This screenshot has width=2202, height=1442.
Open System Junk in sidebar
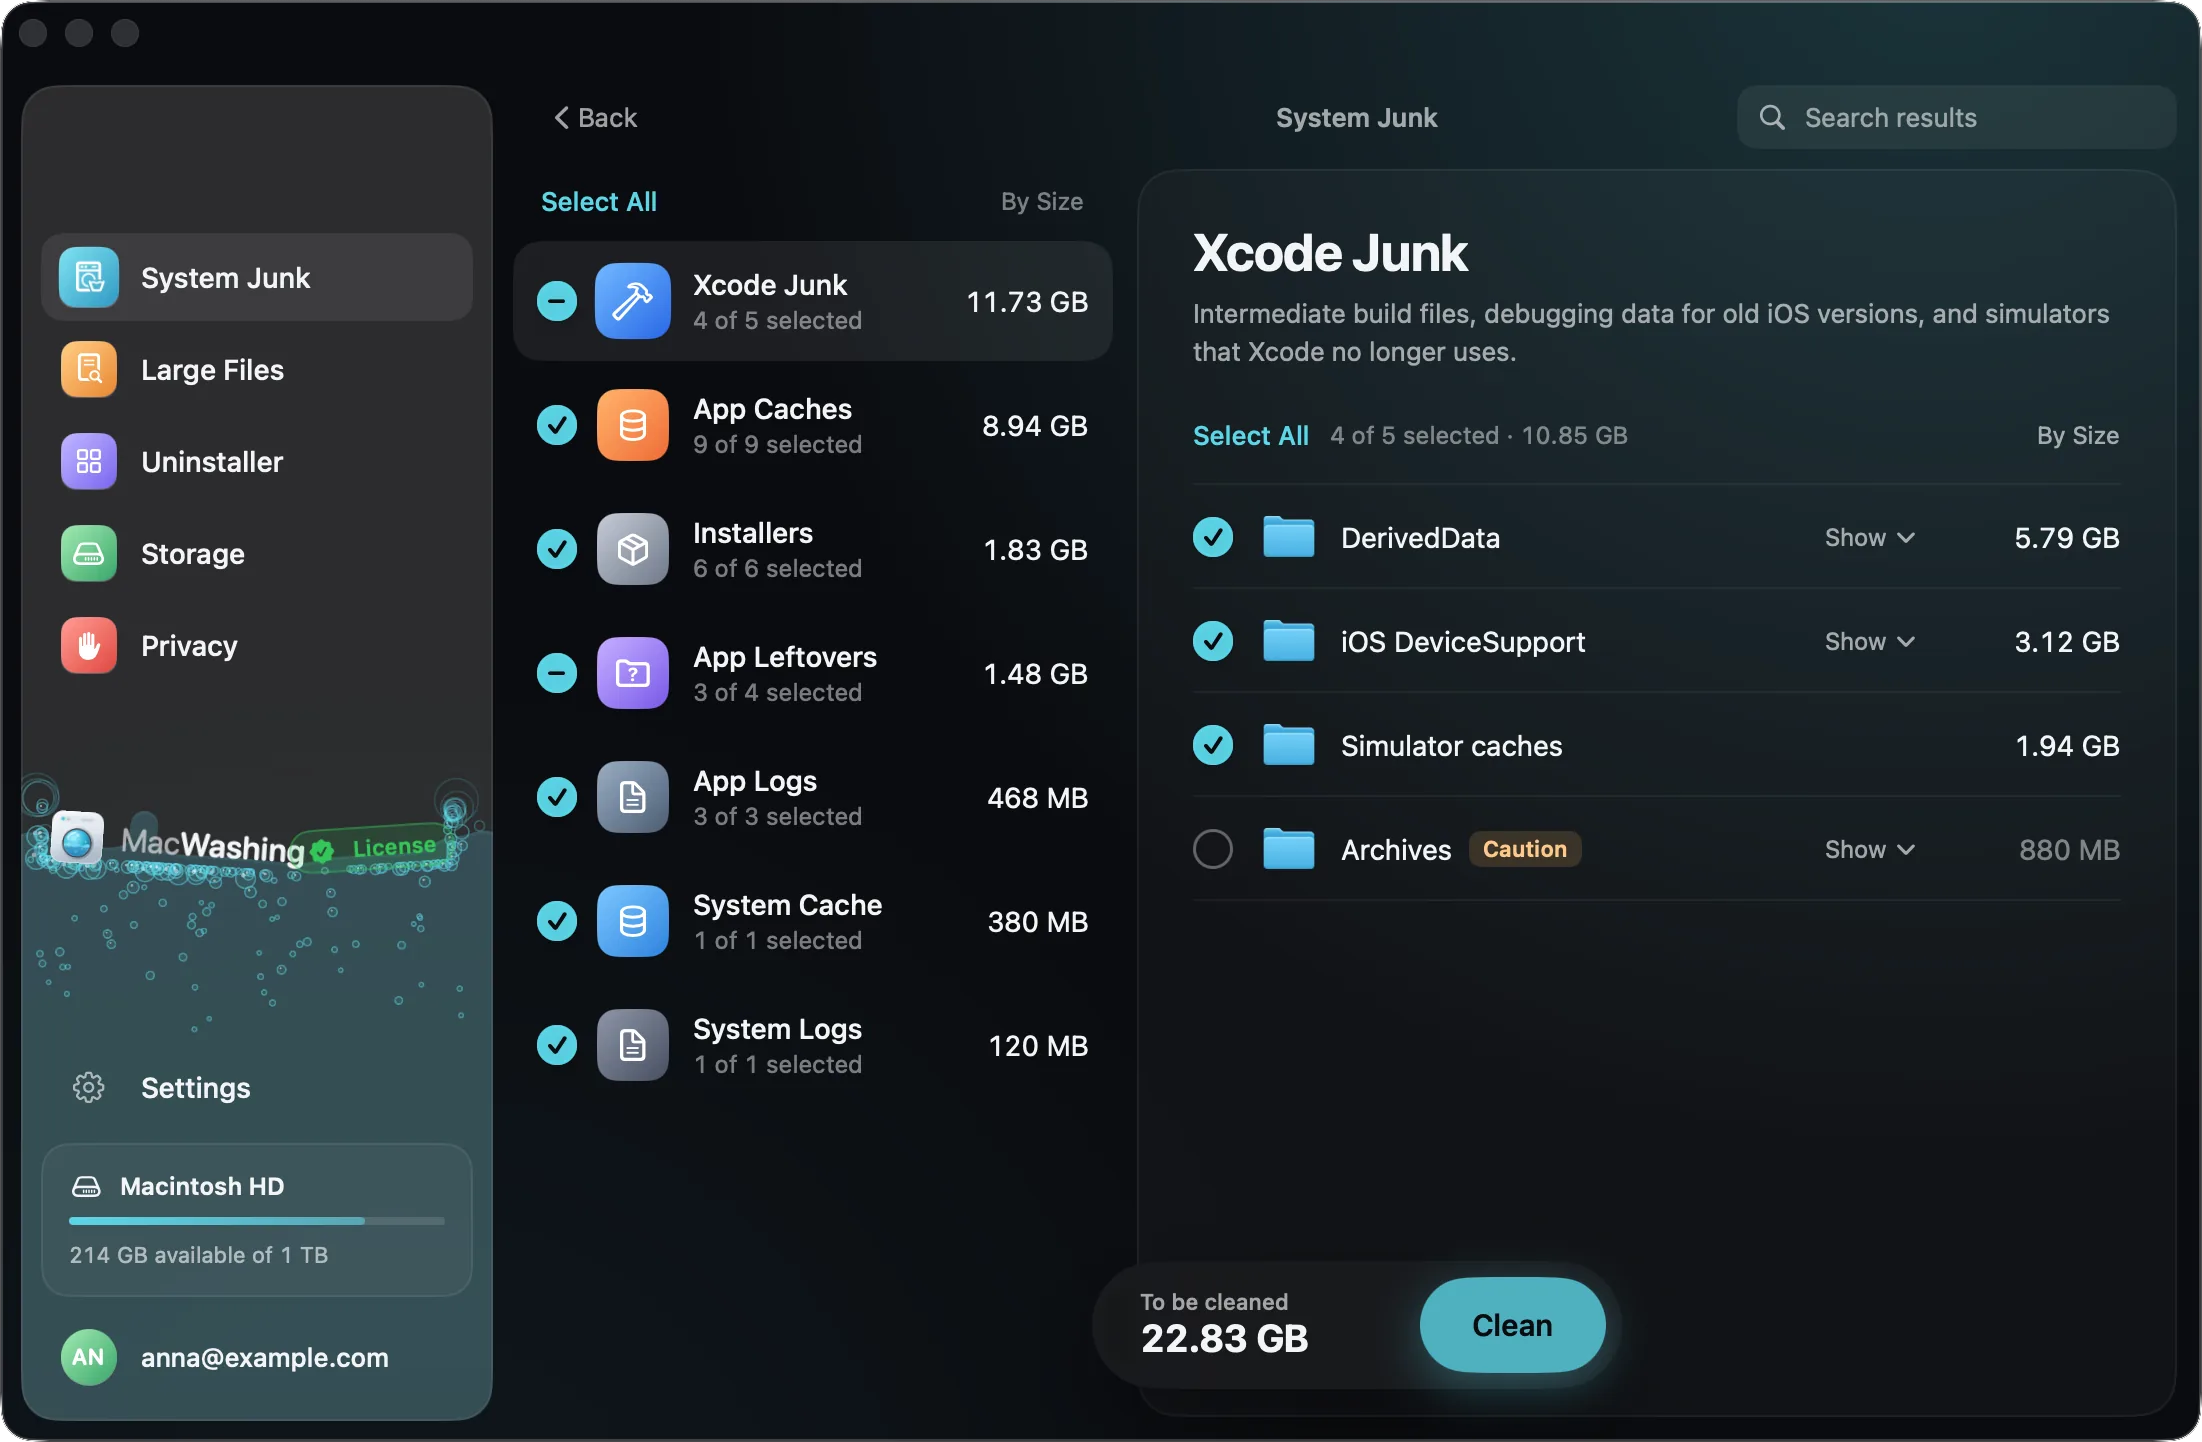coord(257,277)
